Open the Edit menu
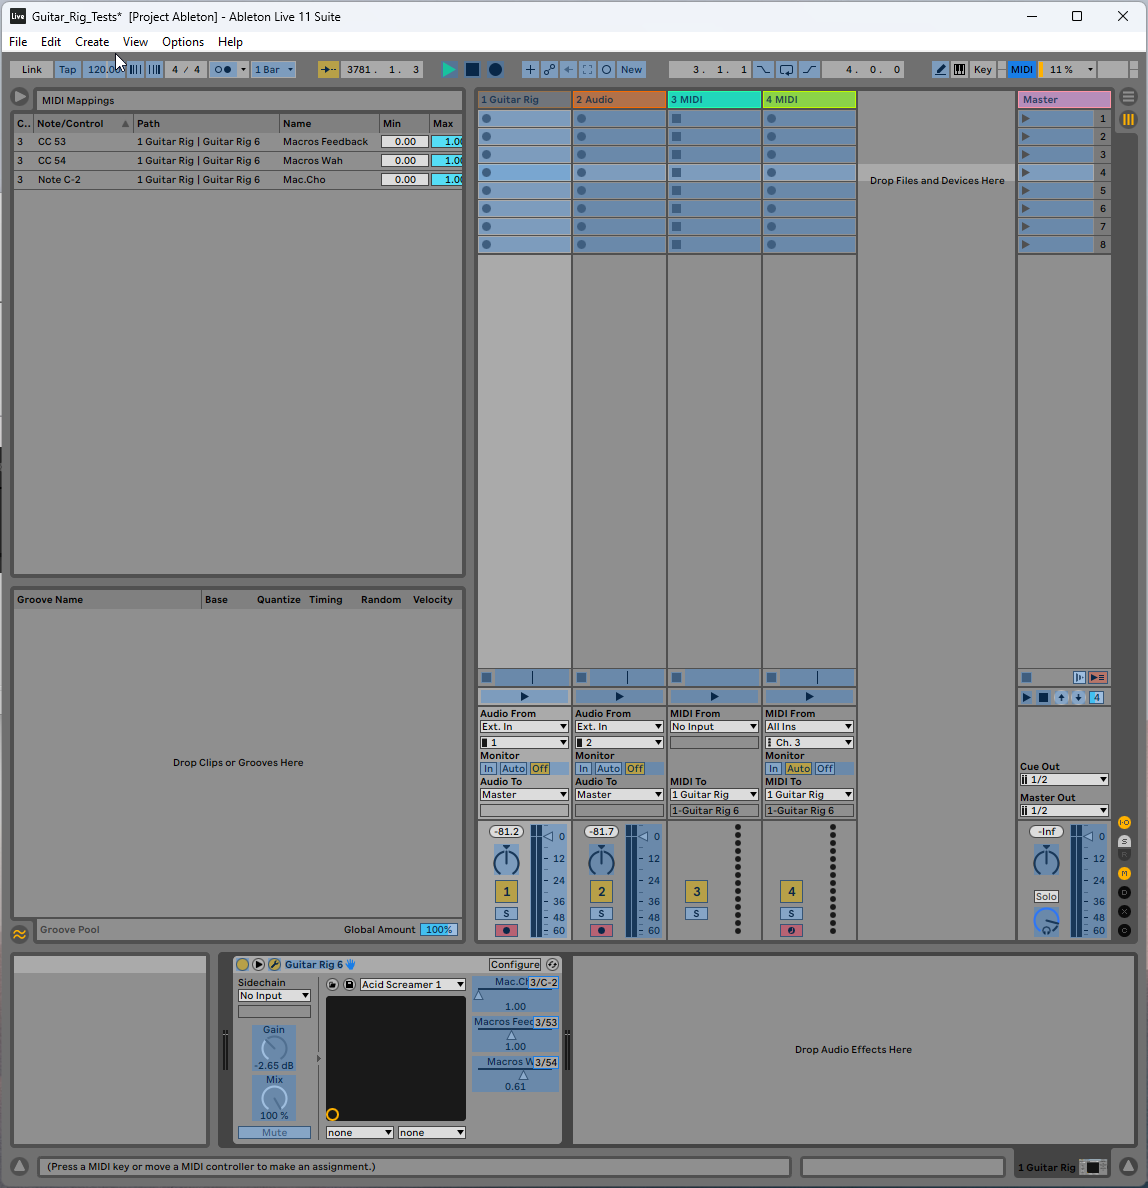The image size is (1148, 1188). point(51,42)
